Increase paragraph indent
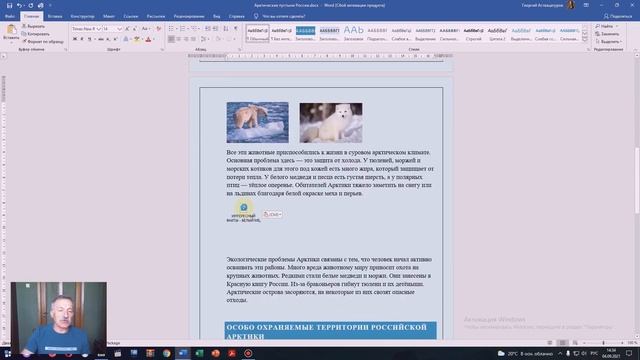Viewport: 640px width, 360px height. click(x=215, y=29)
